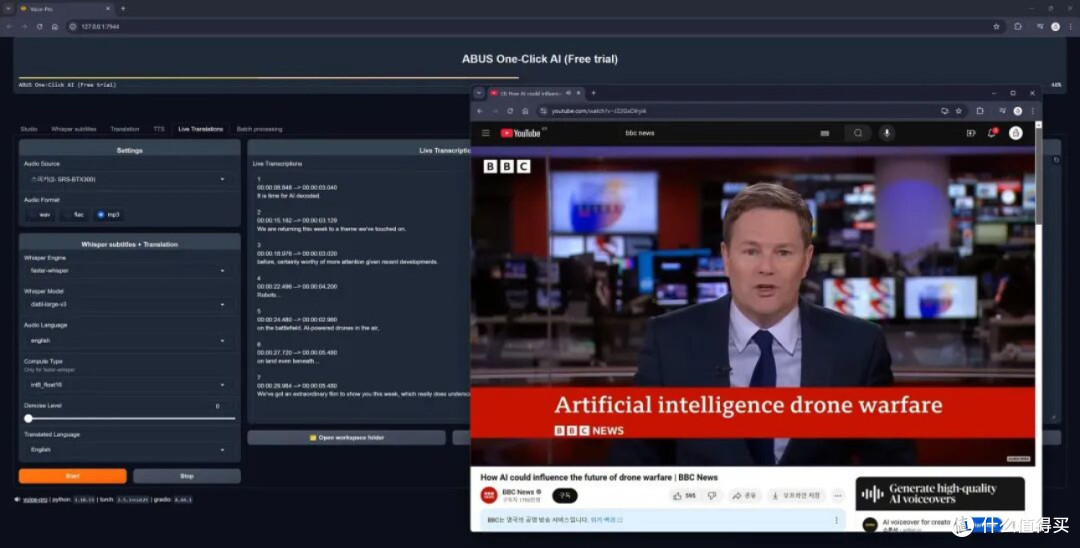Open more actions ellipsis under the video

coord(838,496)
